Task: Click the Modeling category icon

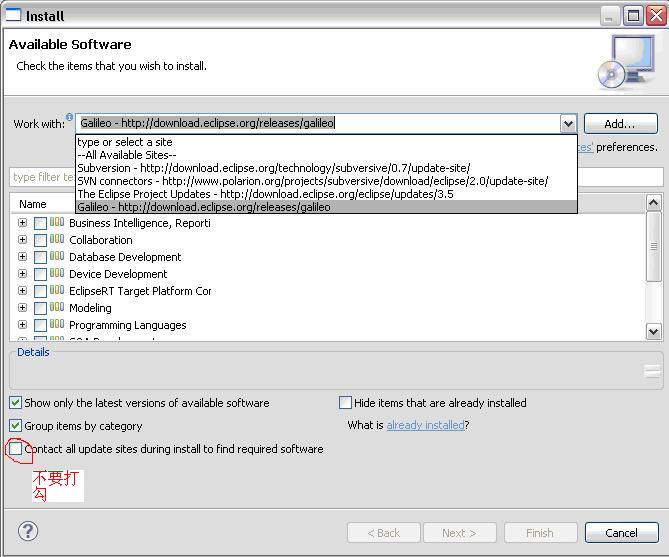Action: click(x=57, y=307)
